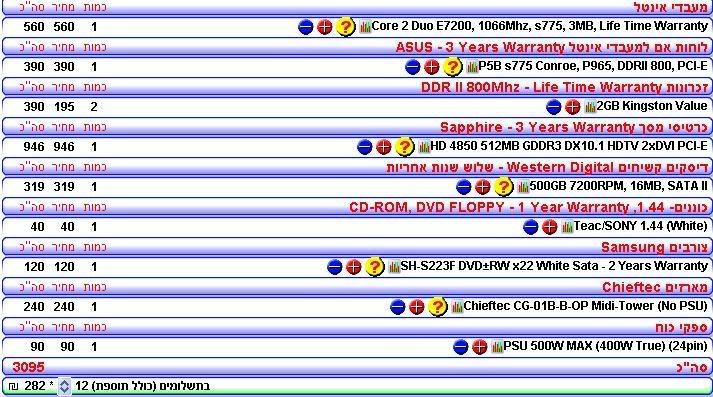This screenshot has height=397, width=713.
Task: Click the blue minus icon for Core 2 Duo E7200
Action: pyautogui.click(x=306, y=27)
